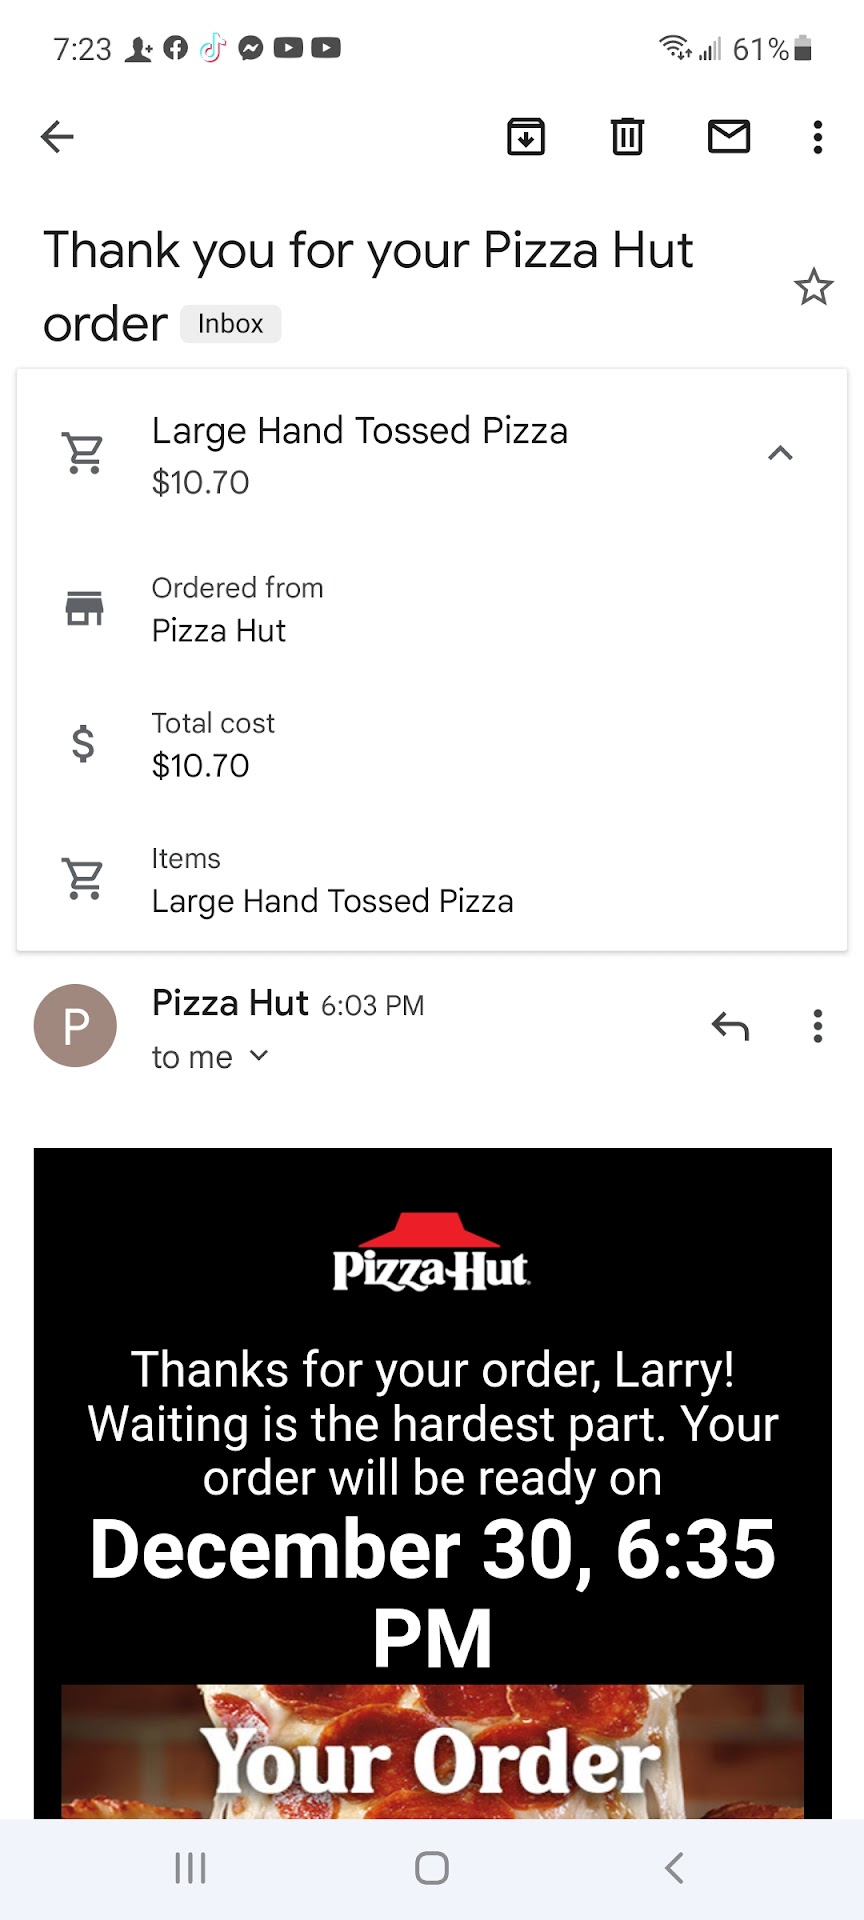Open the top-right email options menu
This screenshot has width=864, height=1920.
818,137
